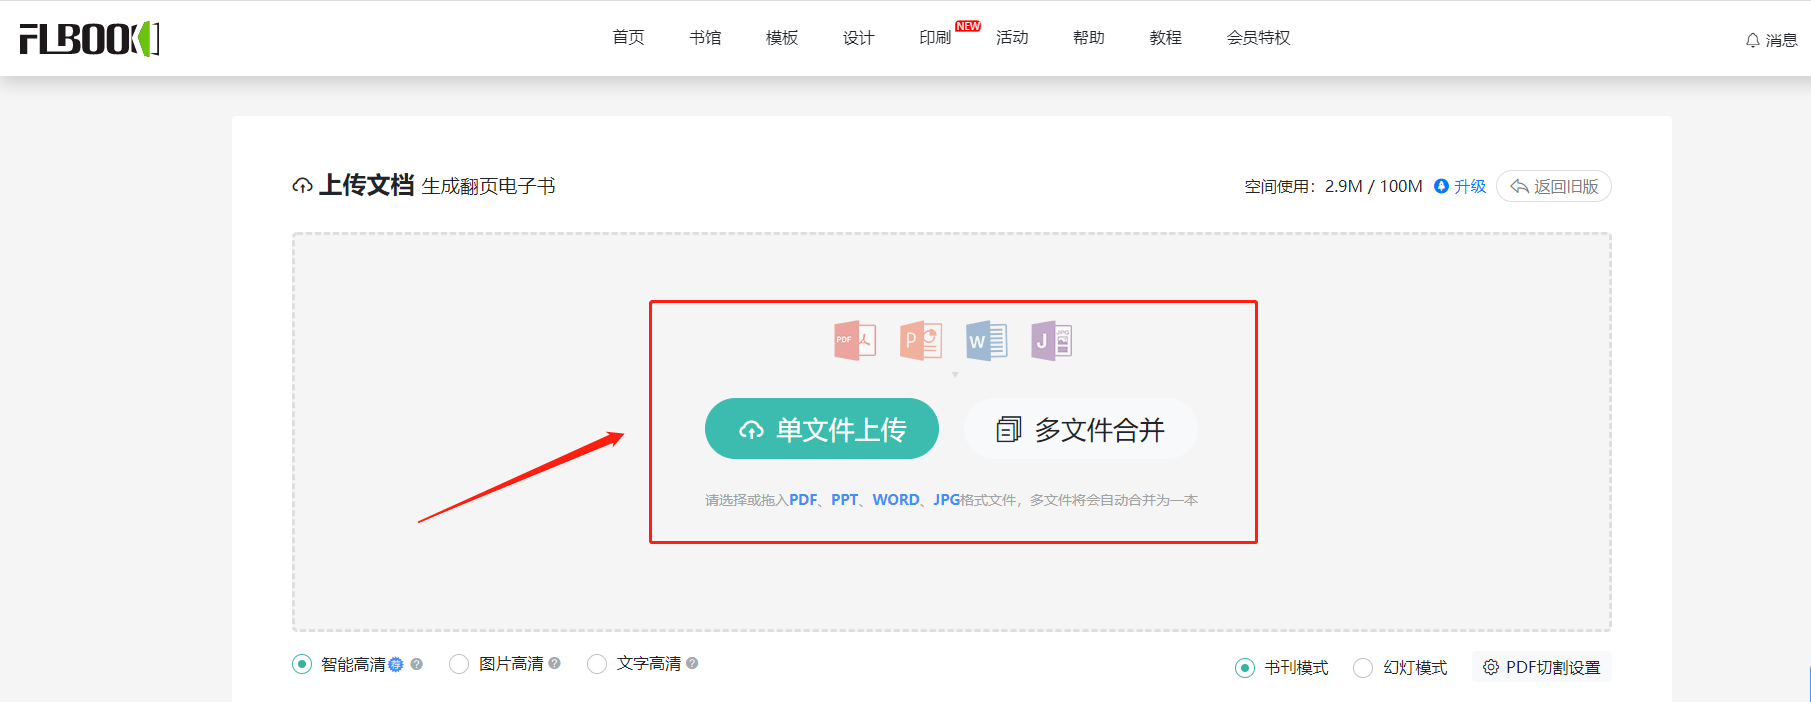Click the gear icon in PDF切割设置
Image resolution: width=1811 pixels, height=702 pixels.
[1491, 667]
